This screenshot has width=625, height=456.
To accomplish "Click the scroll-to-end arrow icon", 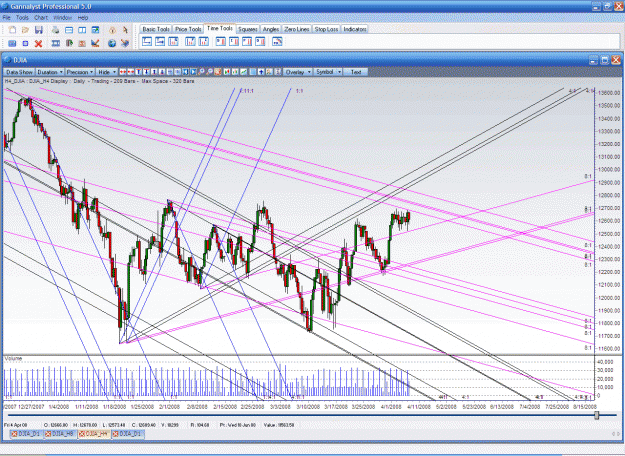I will (193, 72).
